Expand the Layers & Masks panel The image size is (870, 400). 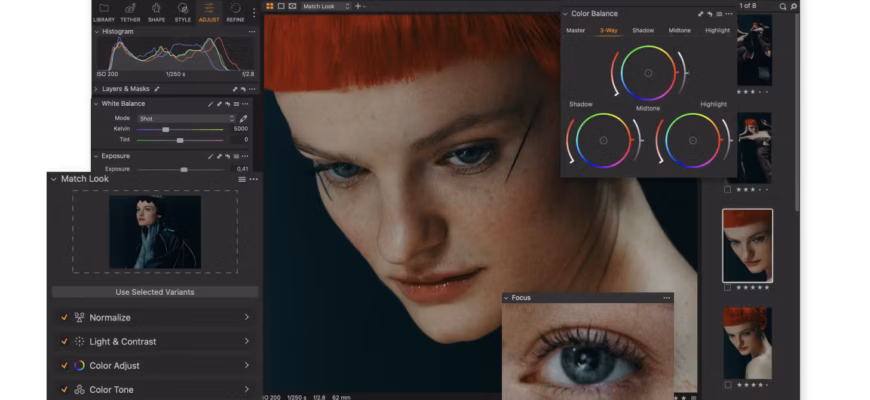click(x=96, y=89)
